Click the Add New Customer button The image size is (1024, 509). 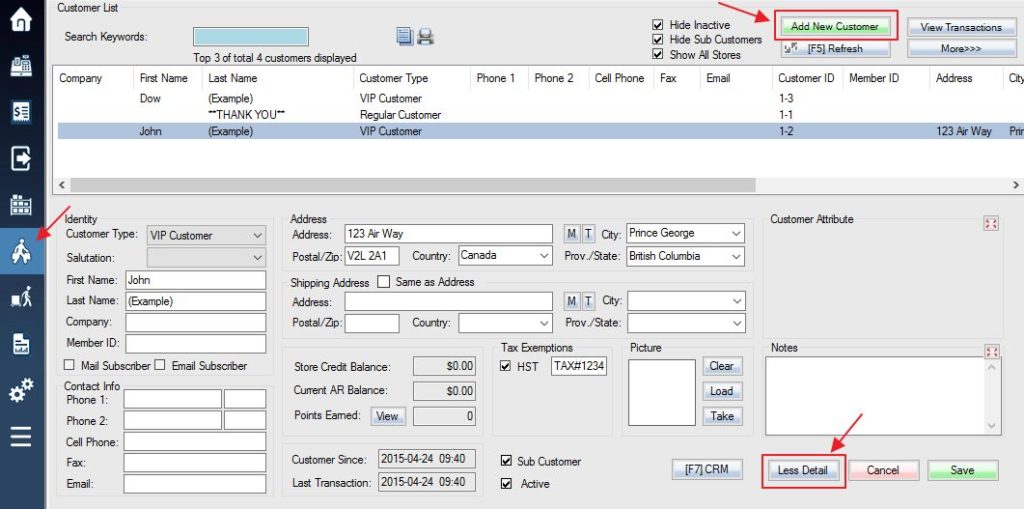[x=835, y=27]
